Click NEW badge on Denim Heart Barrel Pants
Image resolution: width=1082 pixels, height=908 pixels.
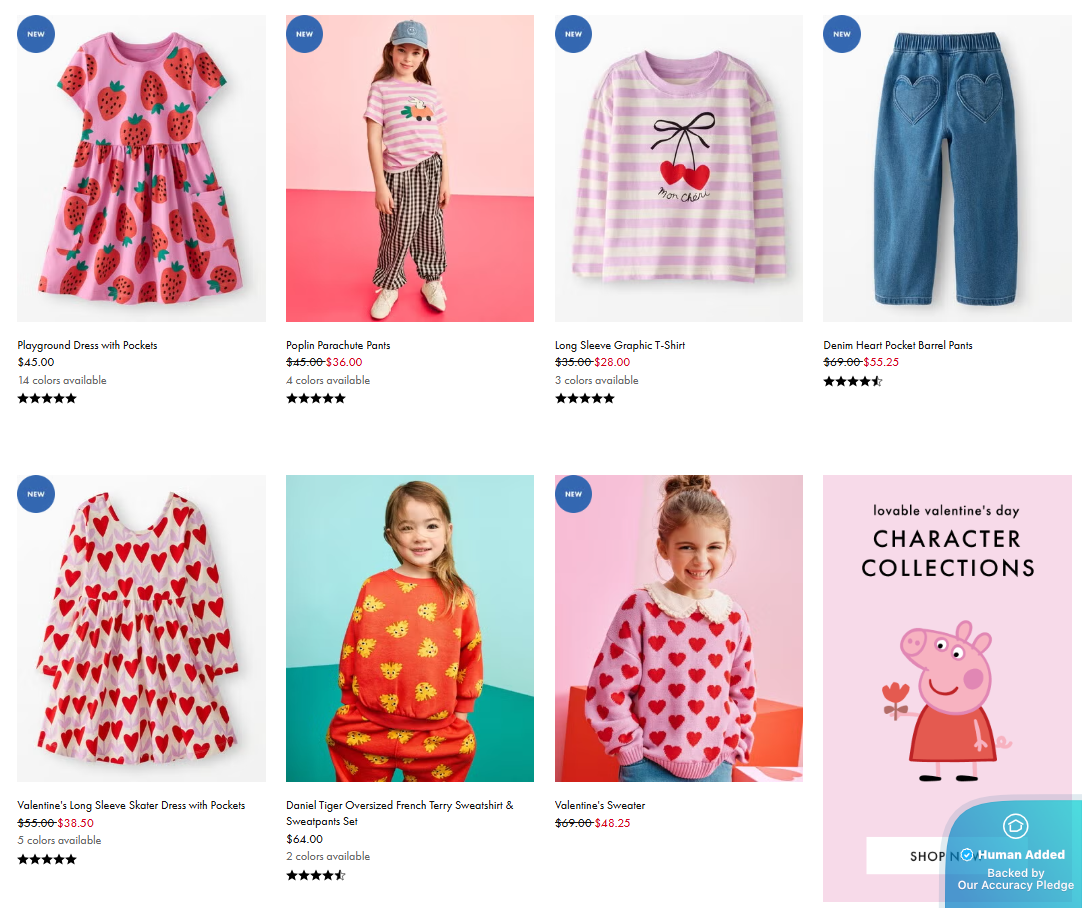coord(842,33)
